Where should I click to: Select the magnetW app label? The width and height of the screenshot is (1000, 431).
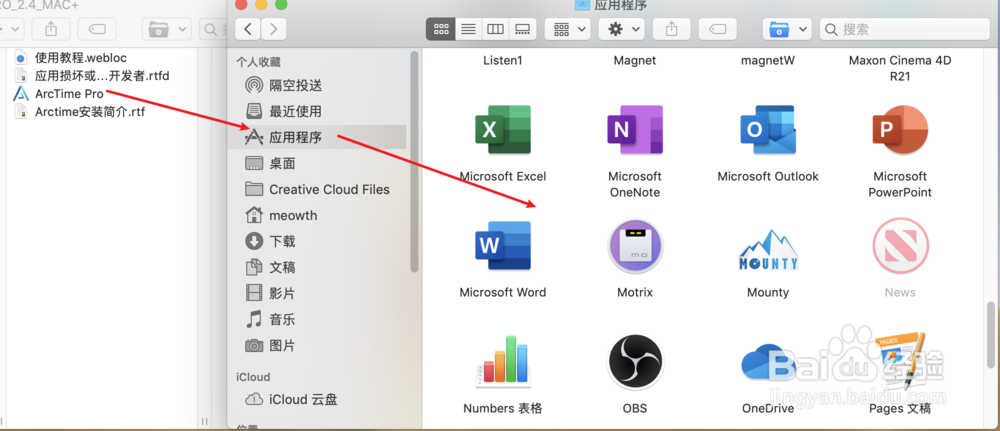tap(768, 61)
